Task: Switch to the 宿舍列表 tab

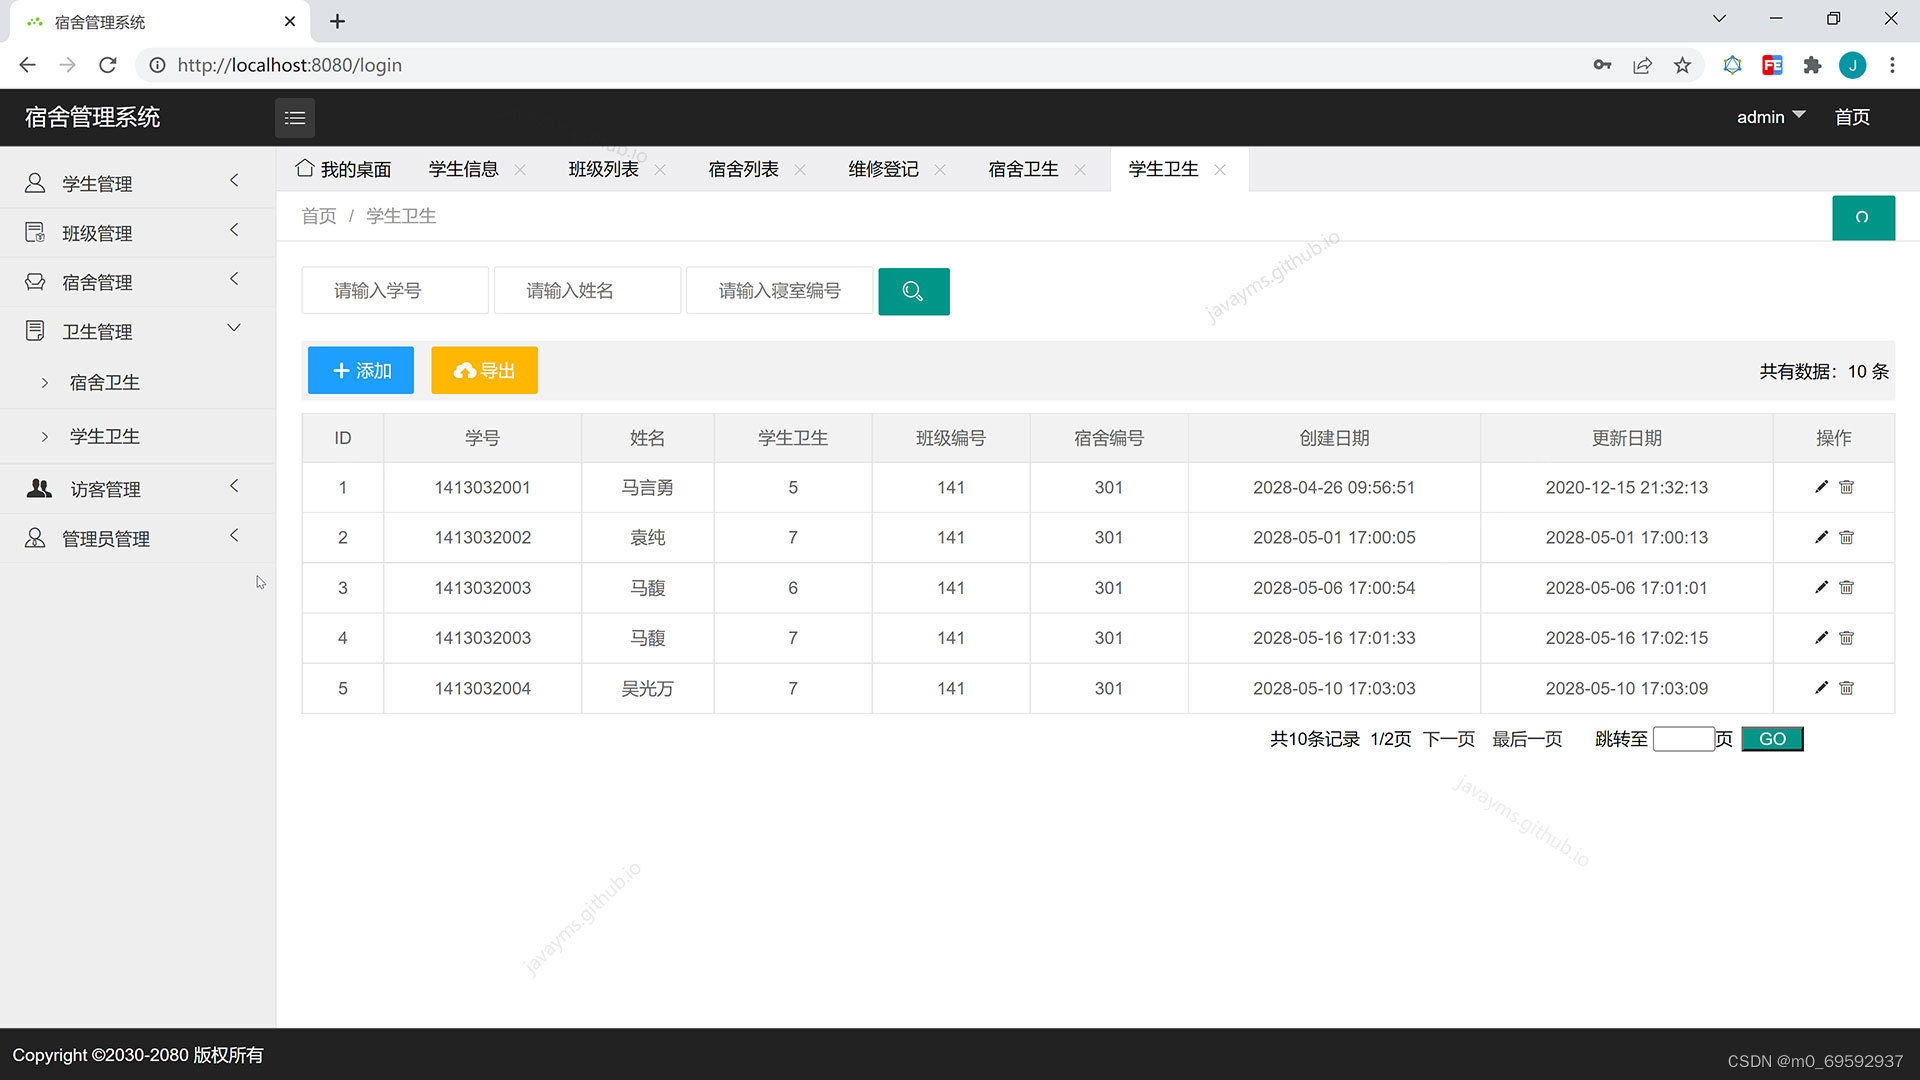Action: 743,169
